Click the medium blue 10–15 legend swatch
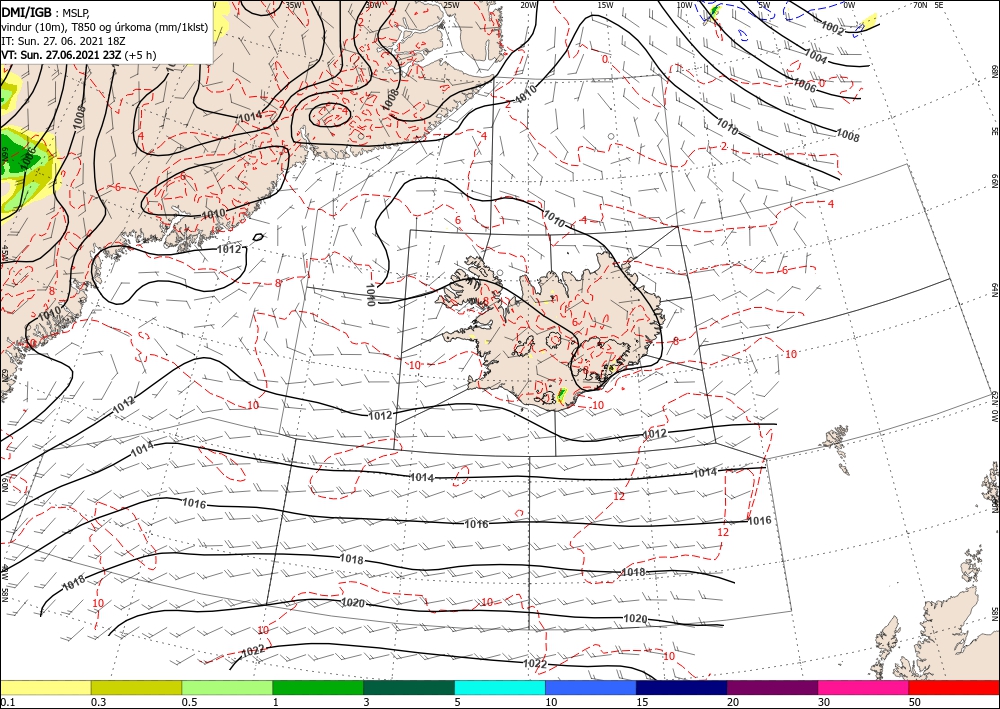The image size is (1000, 709). pos(591,687)
